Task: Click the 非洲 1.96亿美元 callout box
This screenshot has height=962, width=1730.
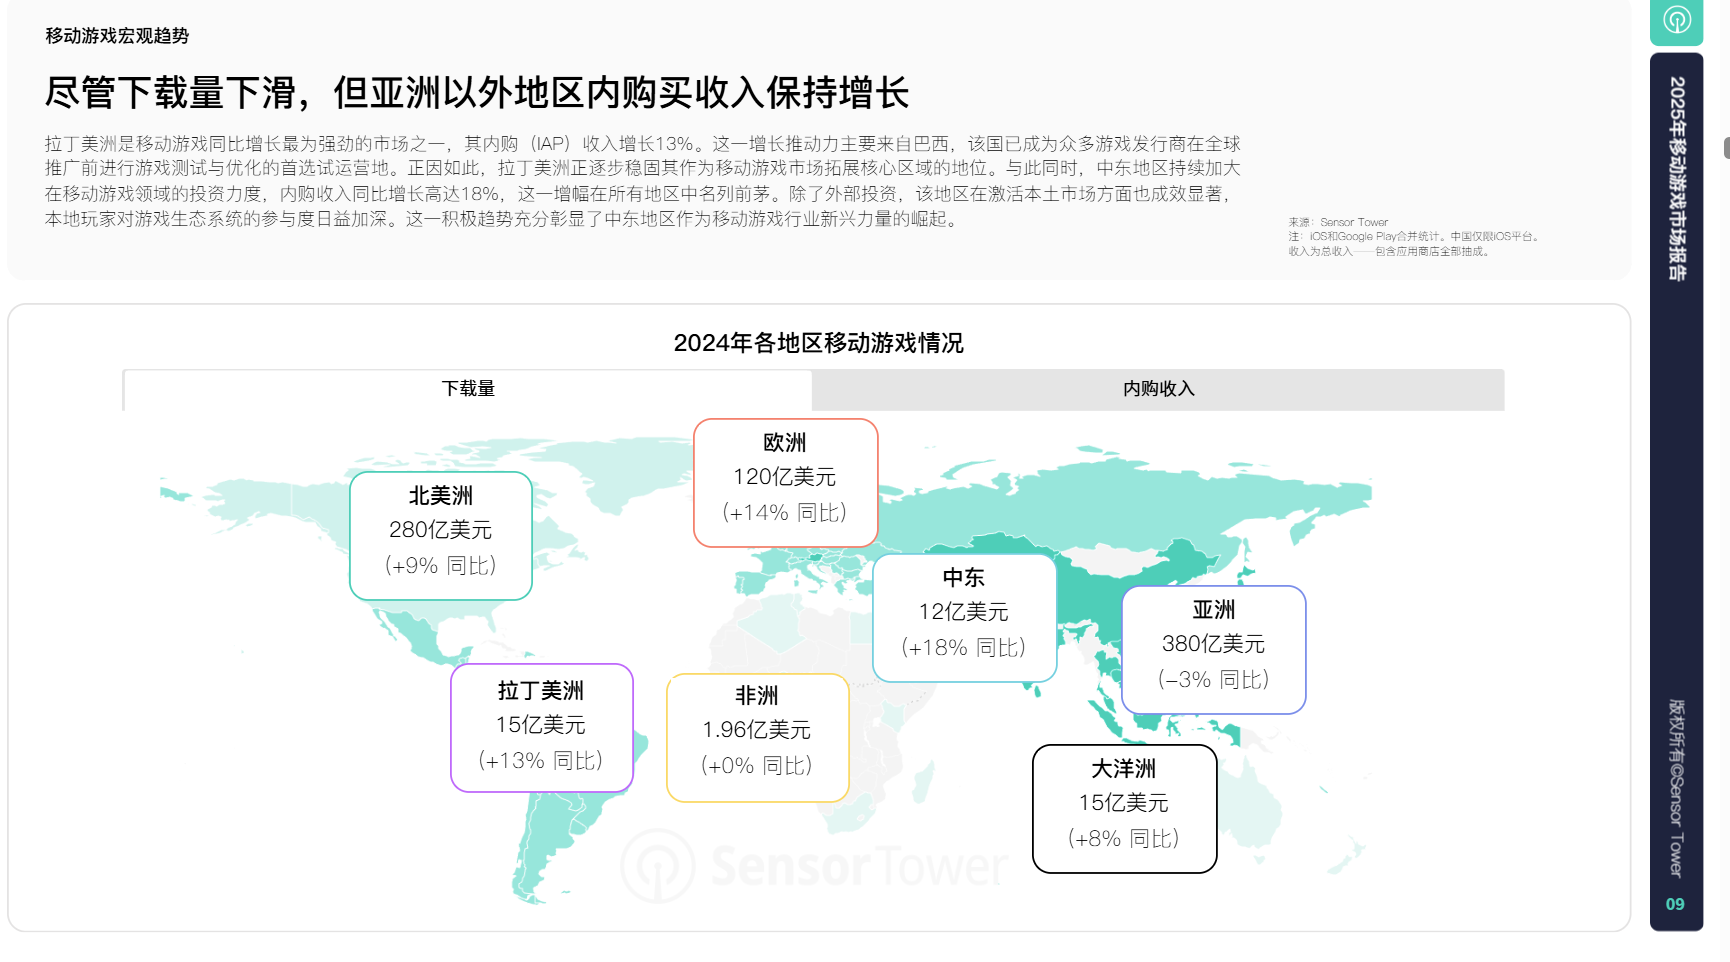Action: pos(757,737)
